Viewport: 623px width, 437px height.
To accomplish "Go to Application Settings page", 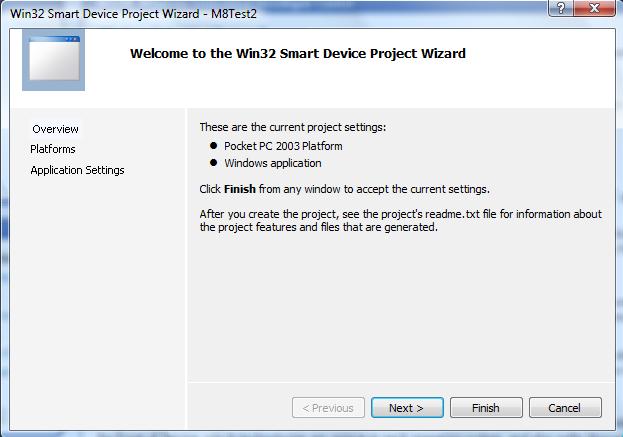I will click(77, 170).
